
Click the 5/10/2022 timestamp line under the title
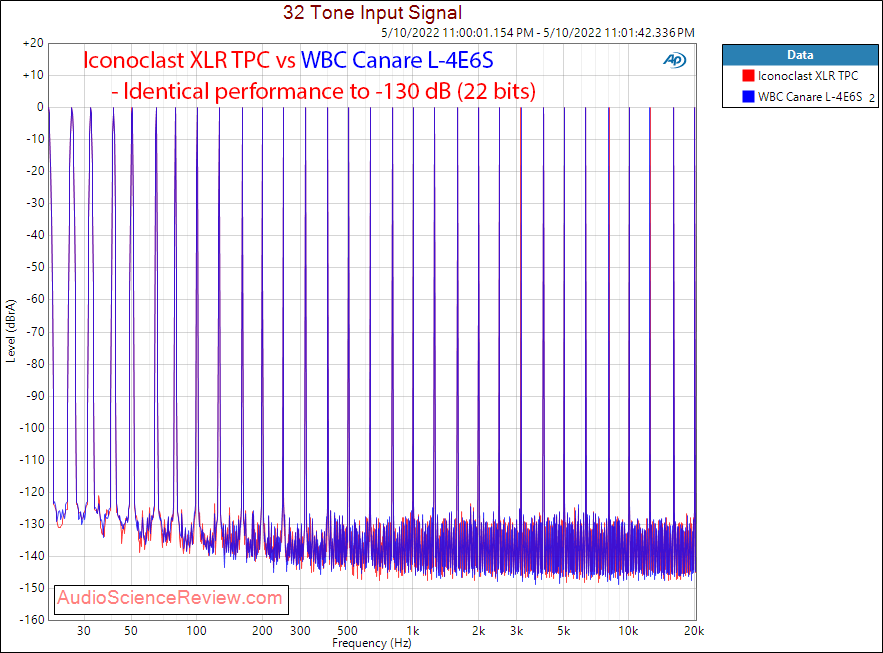pyautogui.click(x=538, y=33)
